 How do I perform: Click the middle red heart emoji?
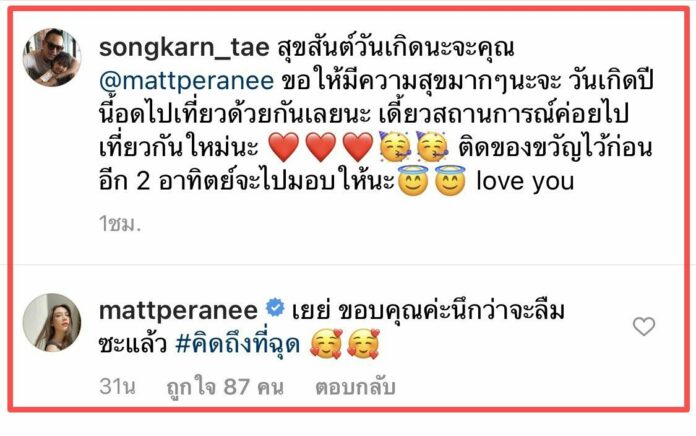(x=321, y=147)
